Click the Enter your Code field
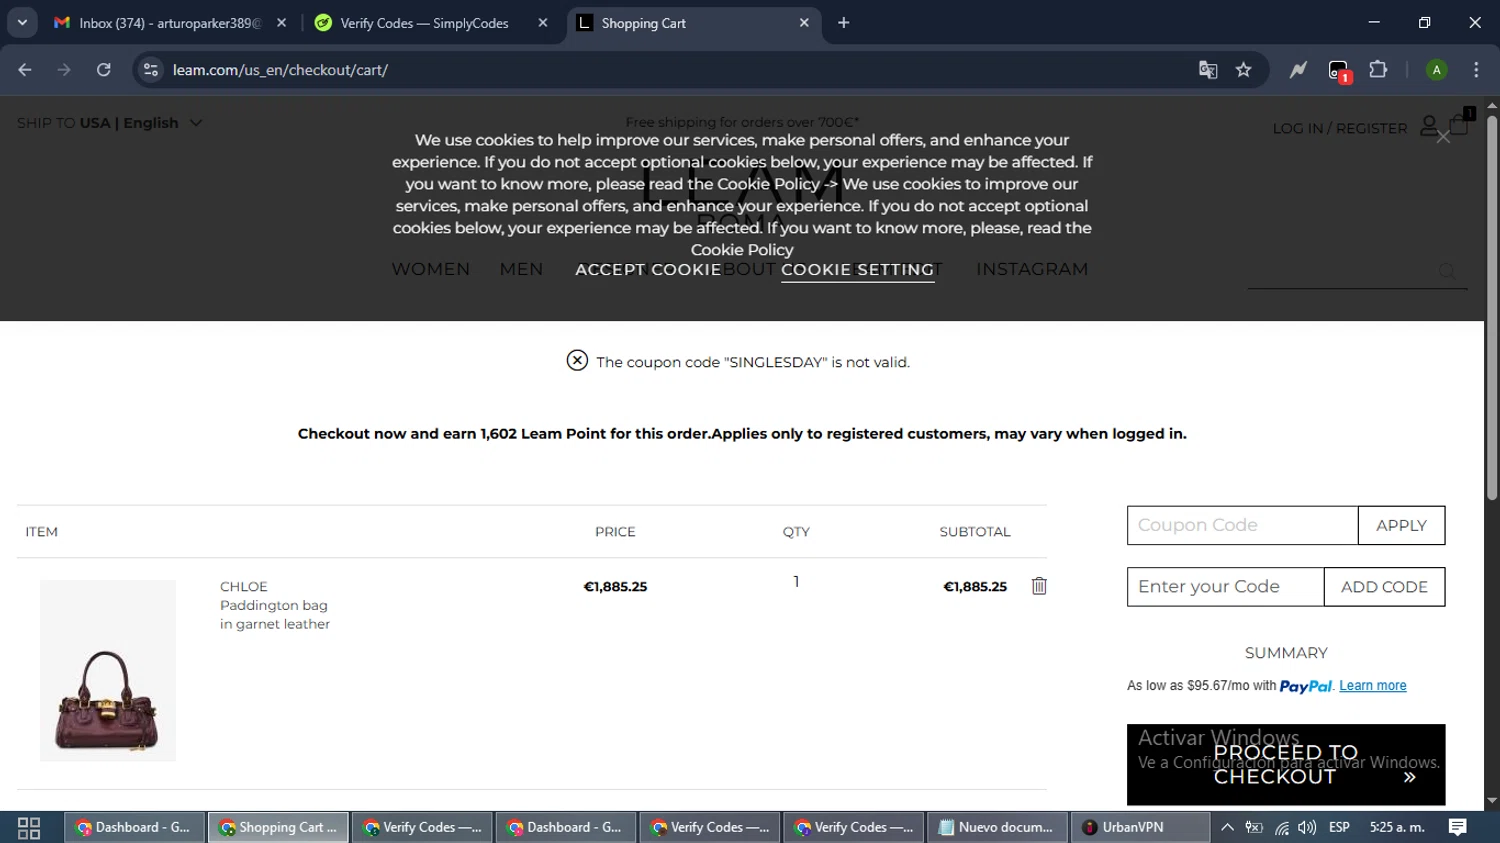Viewport: 1500px width, 843px height. (x=1225, y=587)
